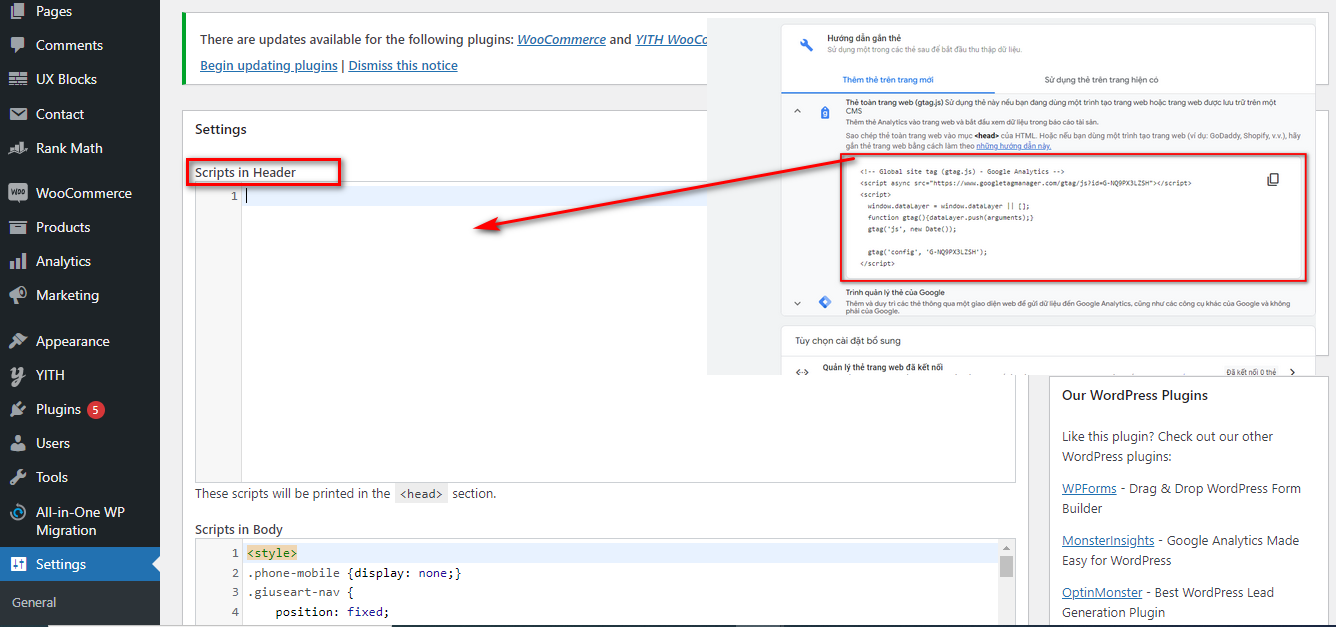This screenshot has height=627, width=1336.
Task: Open the Settings menu item
Action: [x=80, y=564]
